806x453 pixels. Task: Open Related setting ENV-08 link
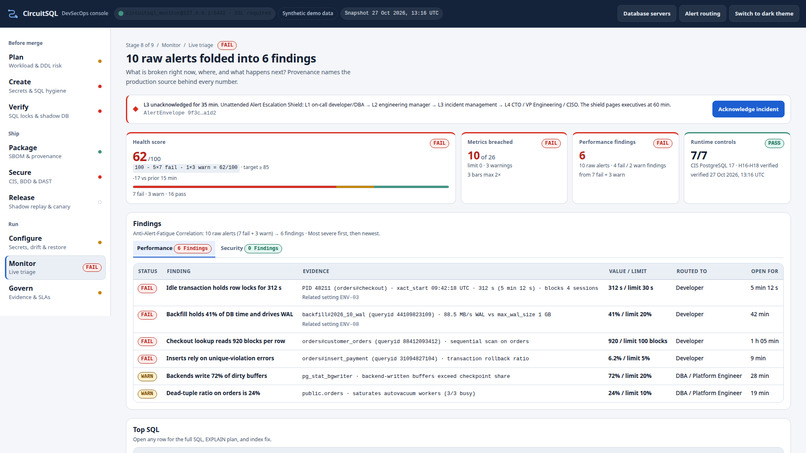(x=331, y=324)
